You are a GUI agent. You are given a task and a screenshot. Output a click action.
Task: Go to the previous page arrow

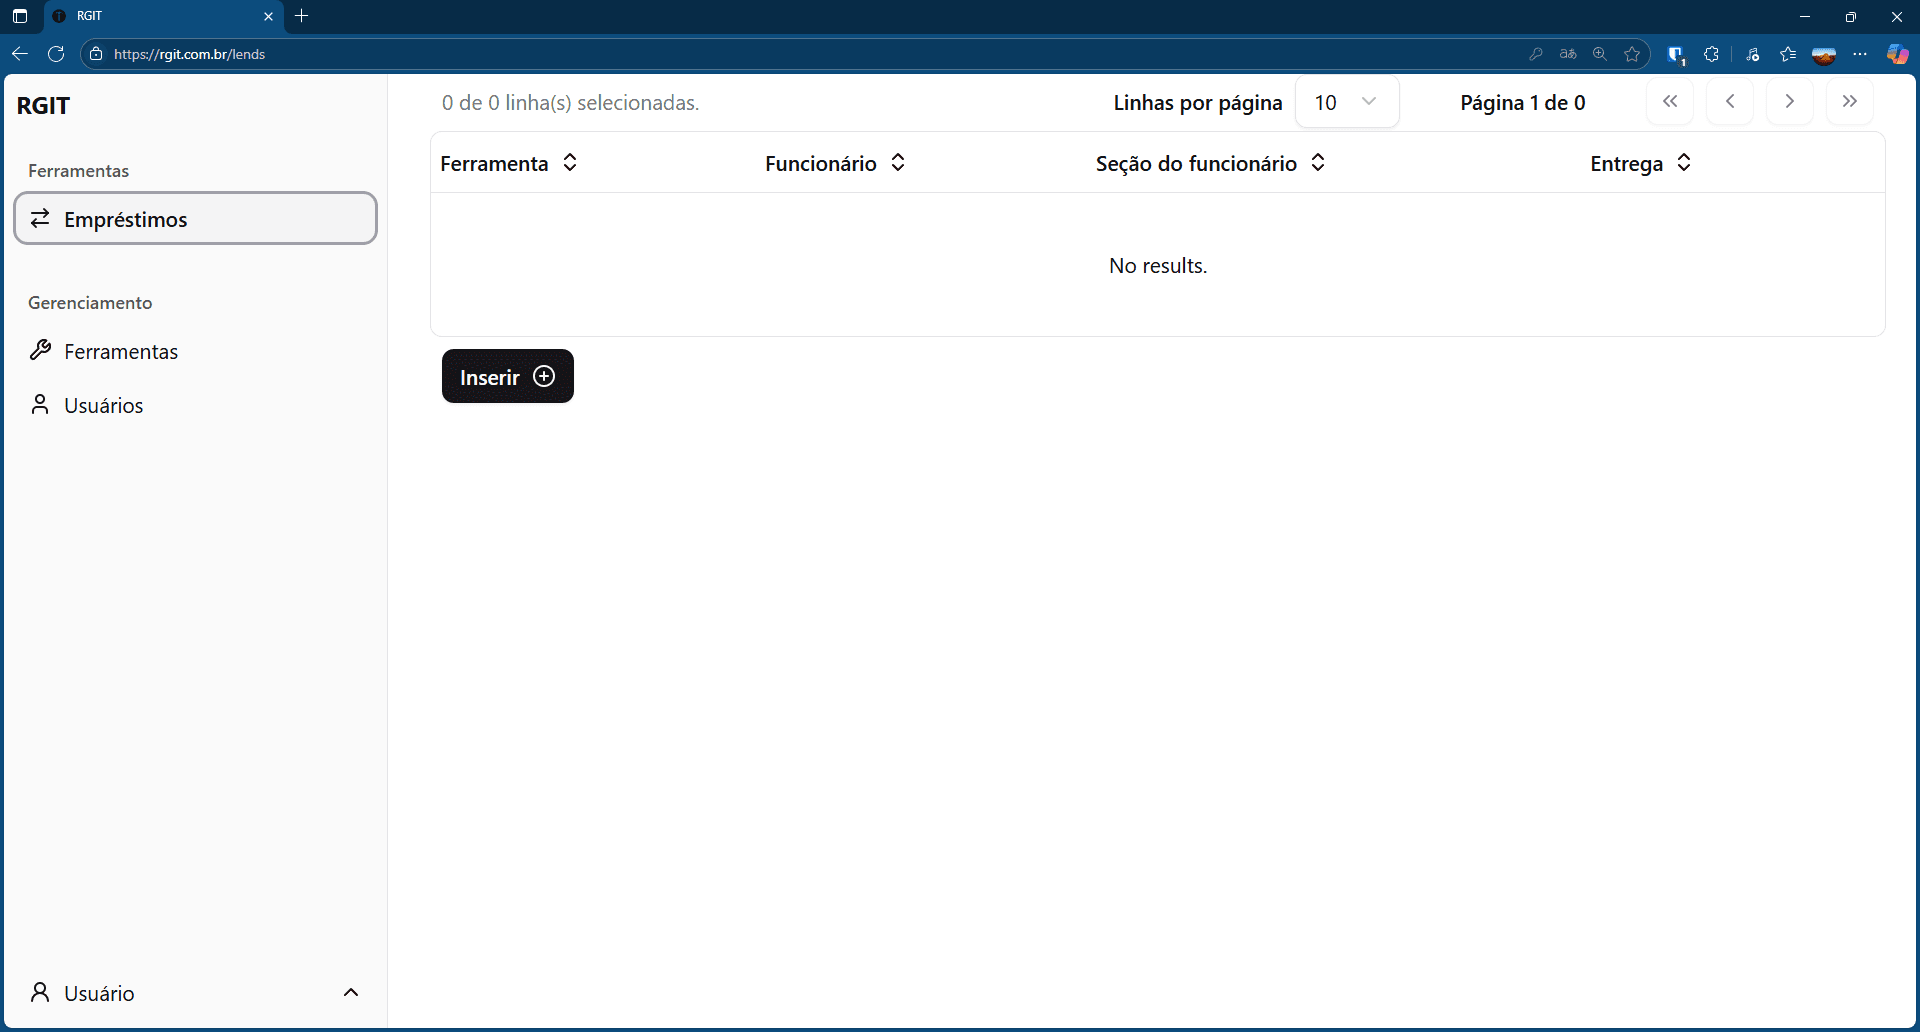pyautogui.click(x=1729, y=102)
